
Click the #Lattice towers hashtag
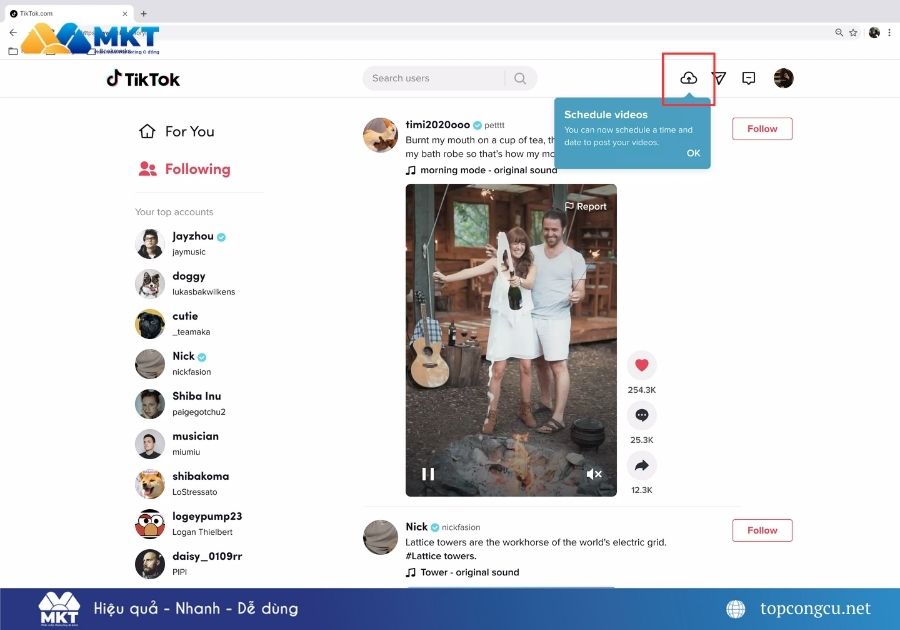pos(441,556)
